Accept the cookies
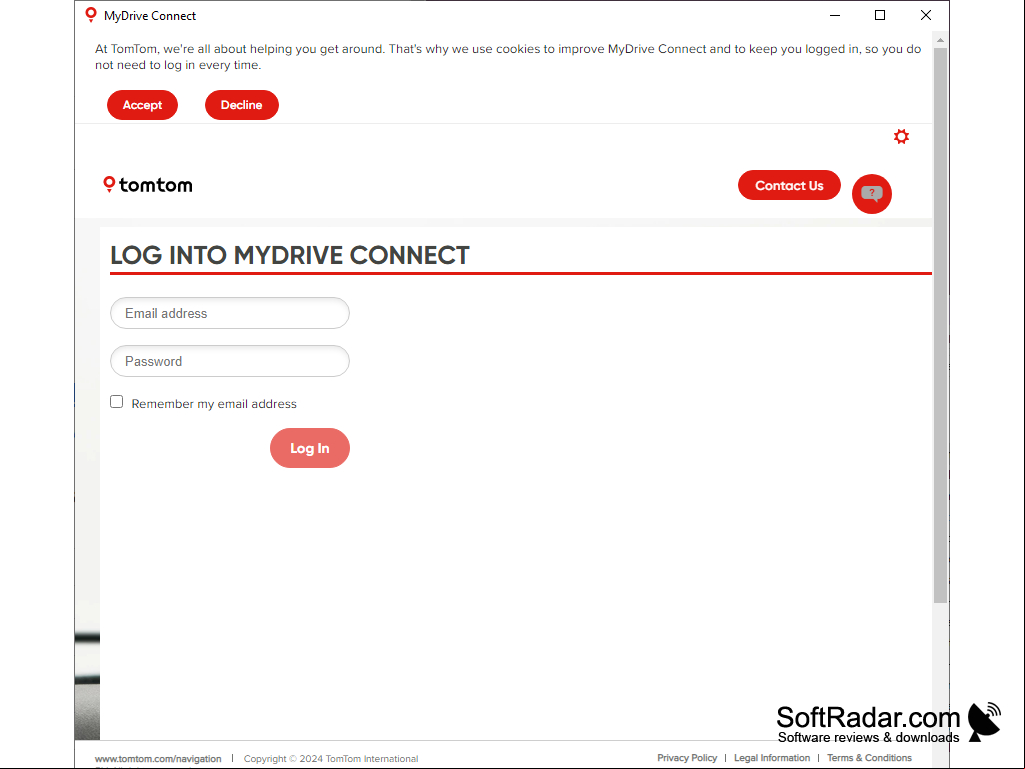Image resolution: width=1025 pixels, height=769 pixels. [x=143, y=105]
